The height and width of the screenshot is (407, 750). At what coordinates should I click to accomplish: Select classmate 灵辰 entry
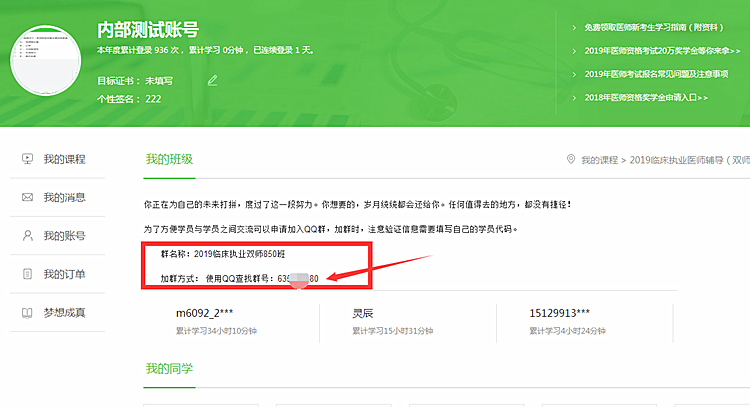click(362, 313)
